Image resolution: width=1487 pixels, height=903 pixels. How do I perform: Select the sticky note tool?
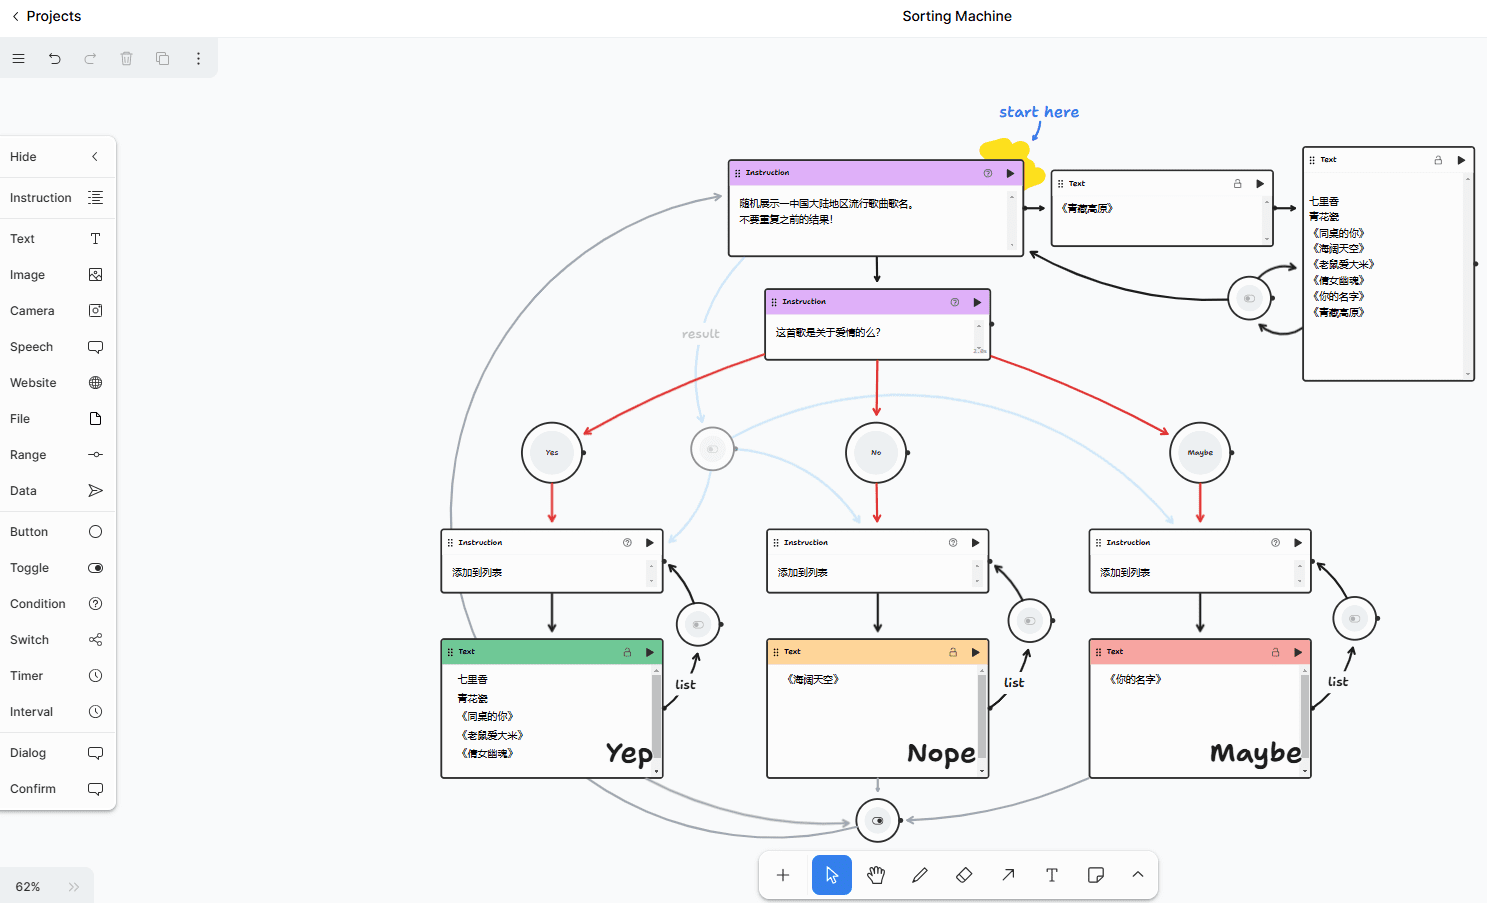[x=1096, y=875]
